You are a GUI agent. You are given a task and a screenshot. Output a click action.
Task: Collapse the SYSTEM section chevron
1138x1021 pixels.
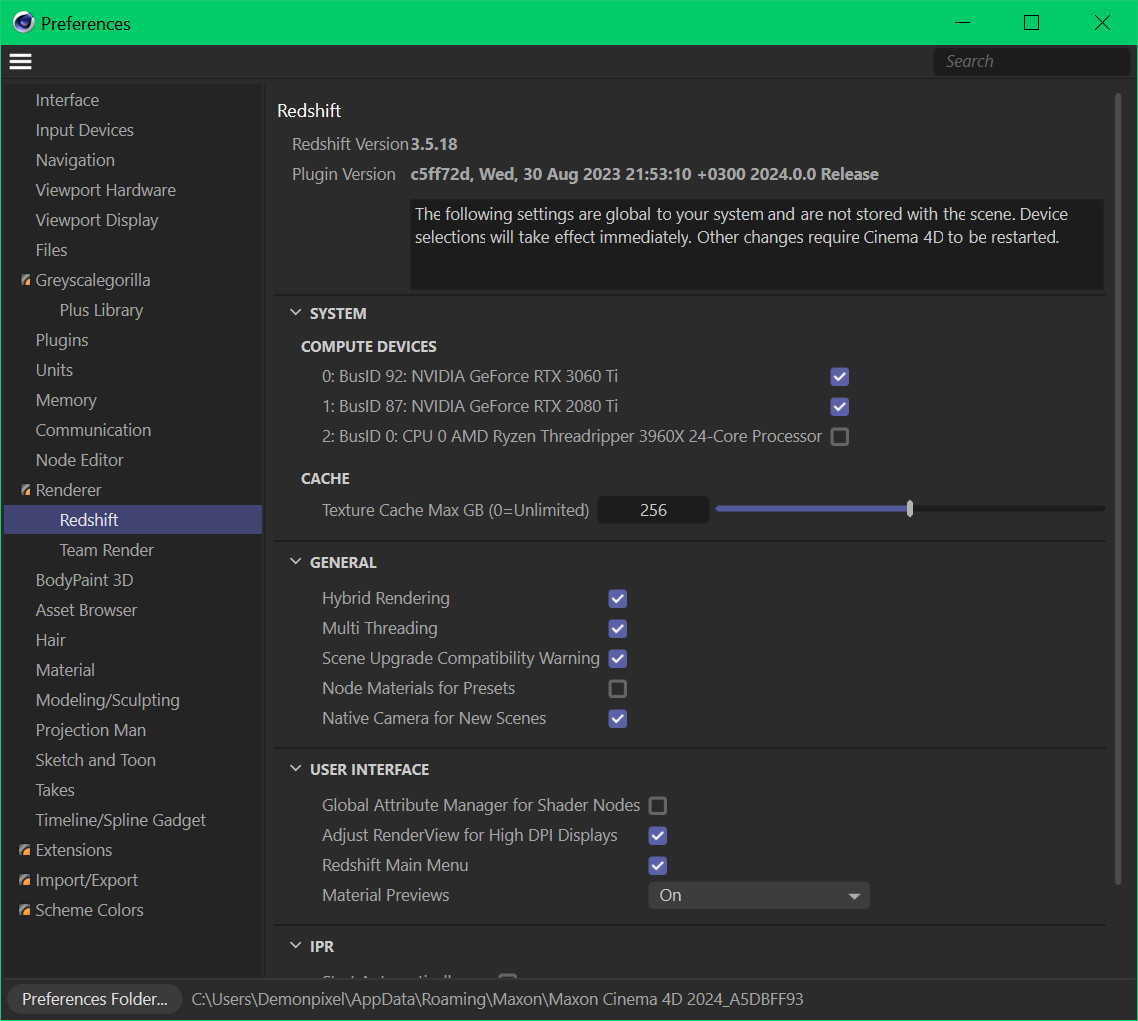(295, 313)
